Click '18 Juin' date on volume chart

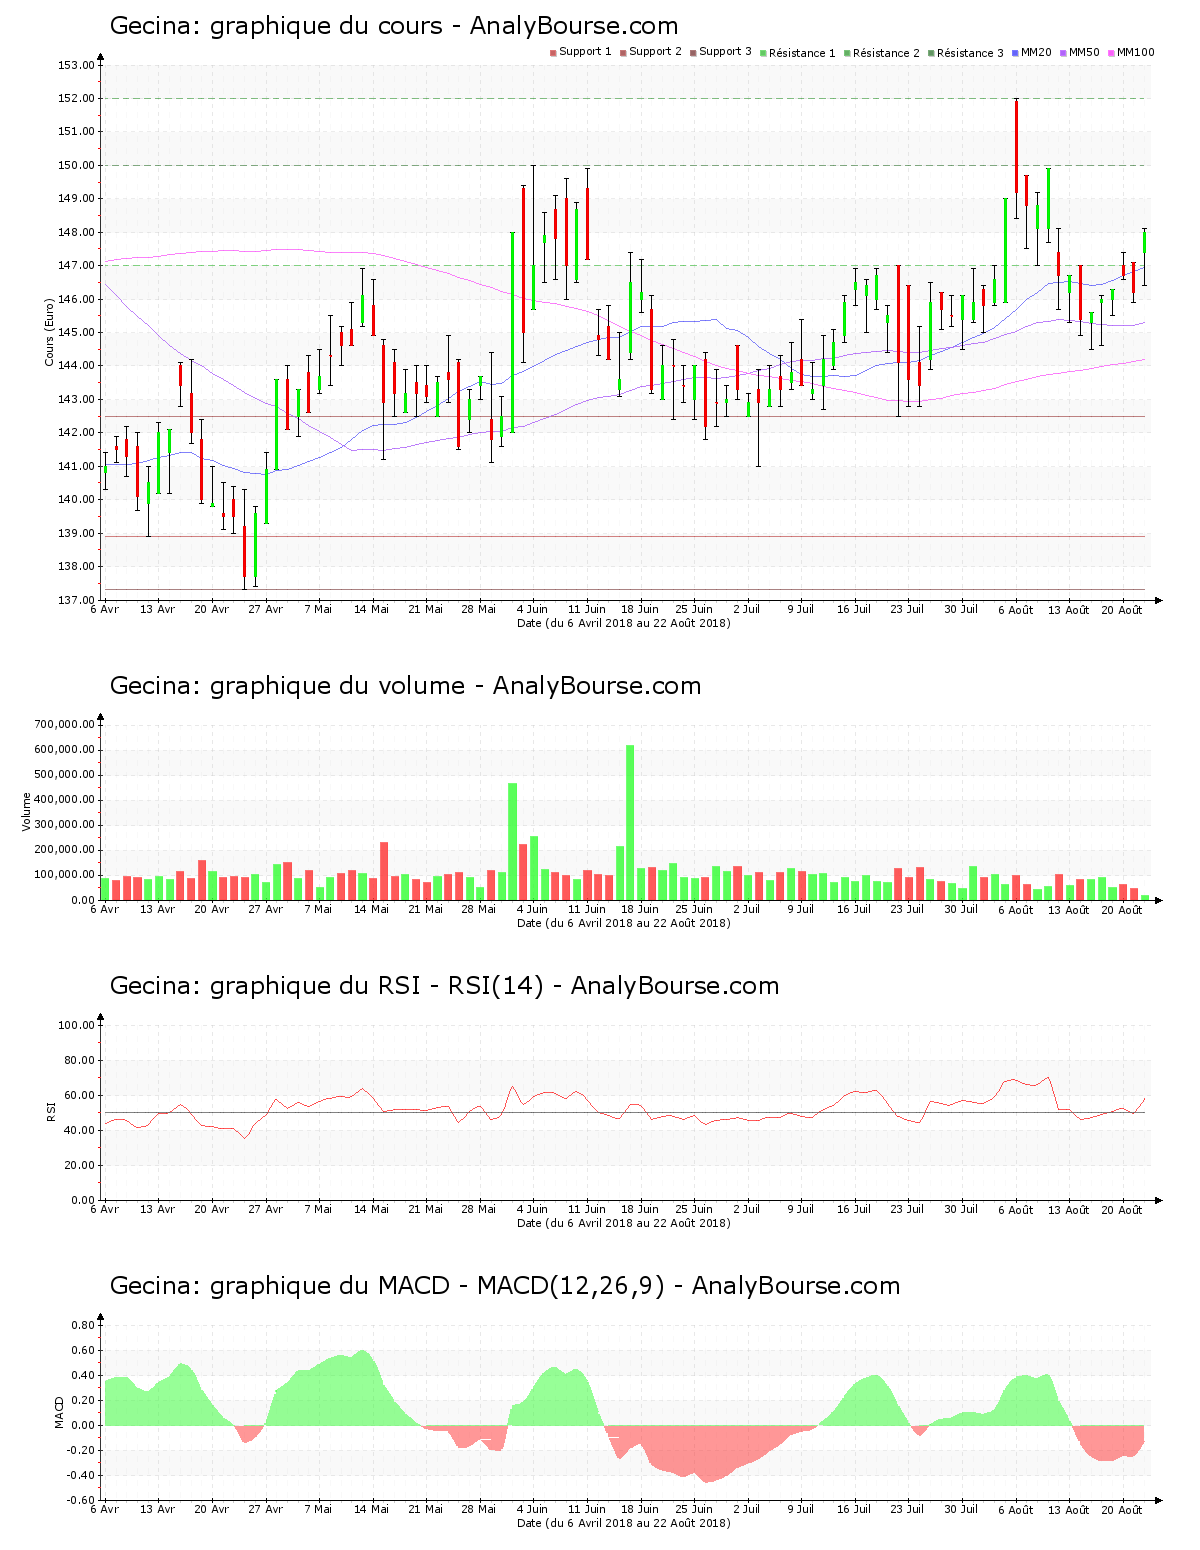[639, 909]
